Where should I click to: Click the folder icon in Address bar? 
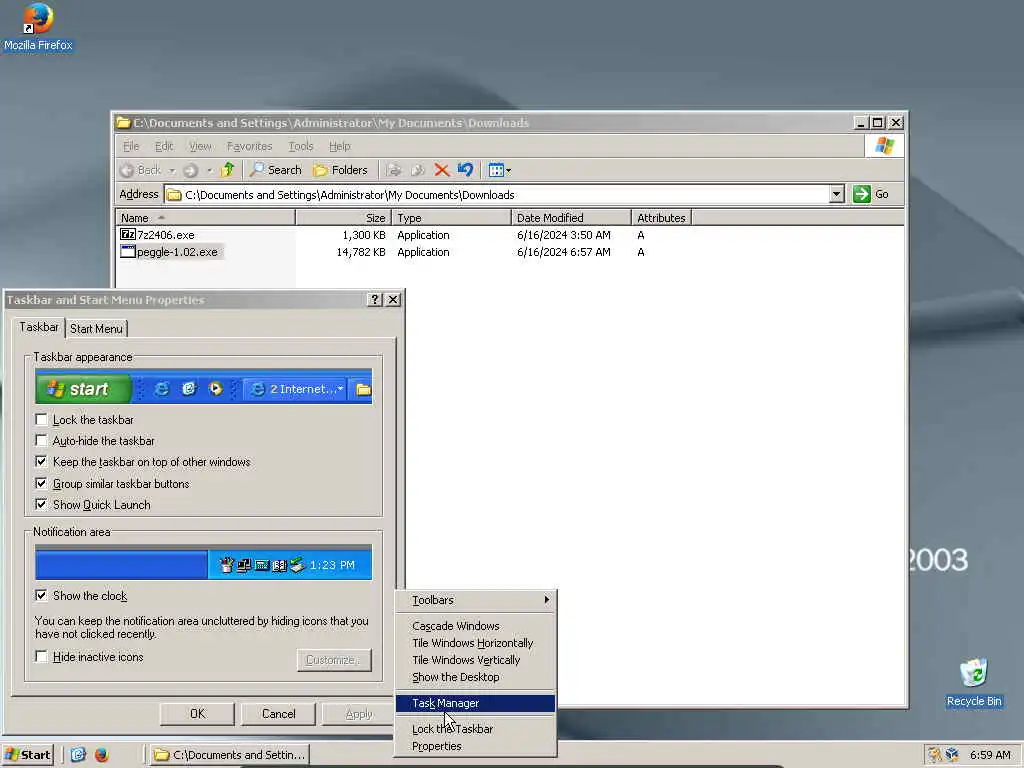pos(174,195)
